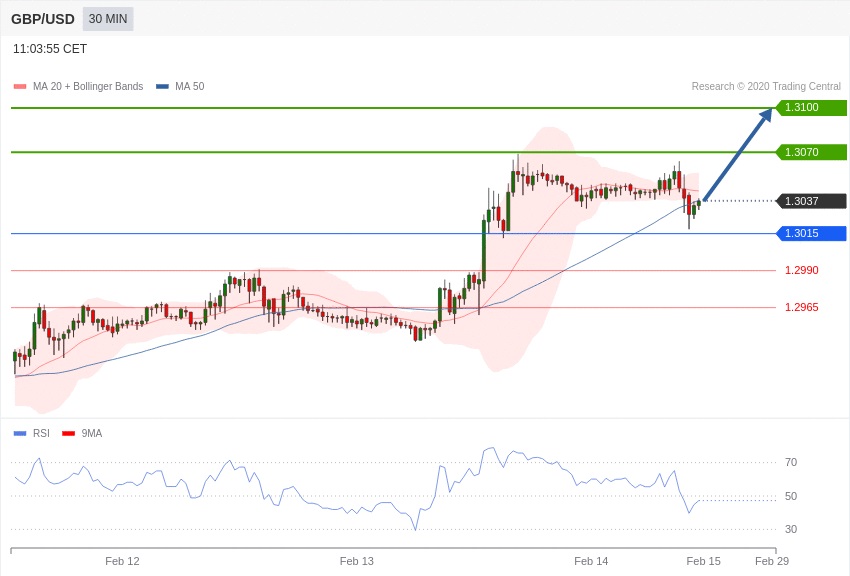
Task: Select the blue 1.3015 pivot price tag
Action: tap(811, 234)
